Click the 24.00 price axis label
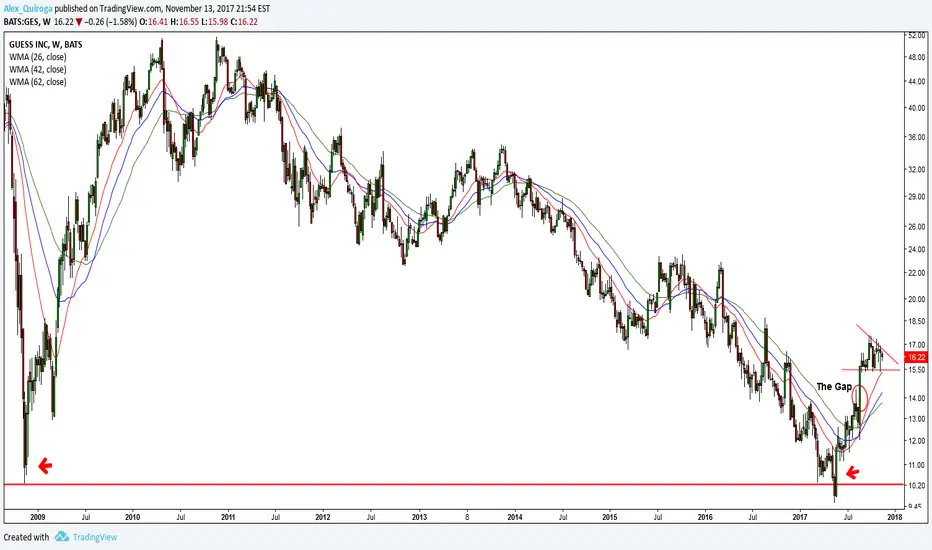 tap(916, 249)
